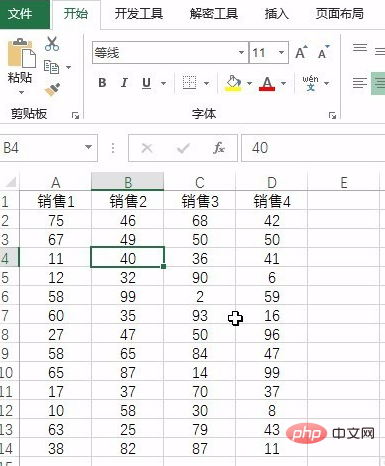Left-align text using ribbon icon
Screen dimensions: 385x466
(360, 83)
